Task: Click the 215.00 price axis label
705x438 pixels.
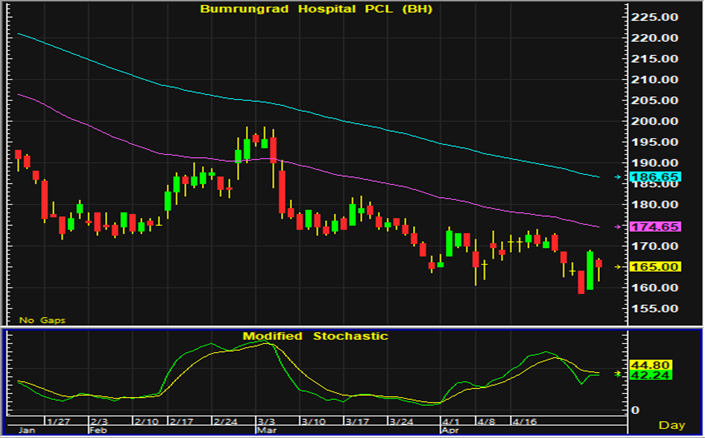Action: pyautogui.click(x=654, y=59)
